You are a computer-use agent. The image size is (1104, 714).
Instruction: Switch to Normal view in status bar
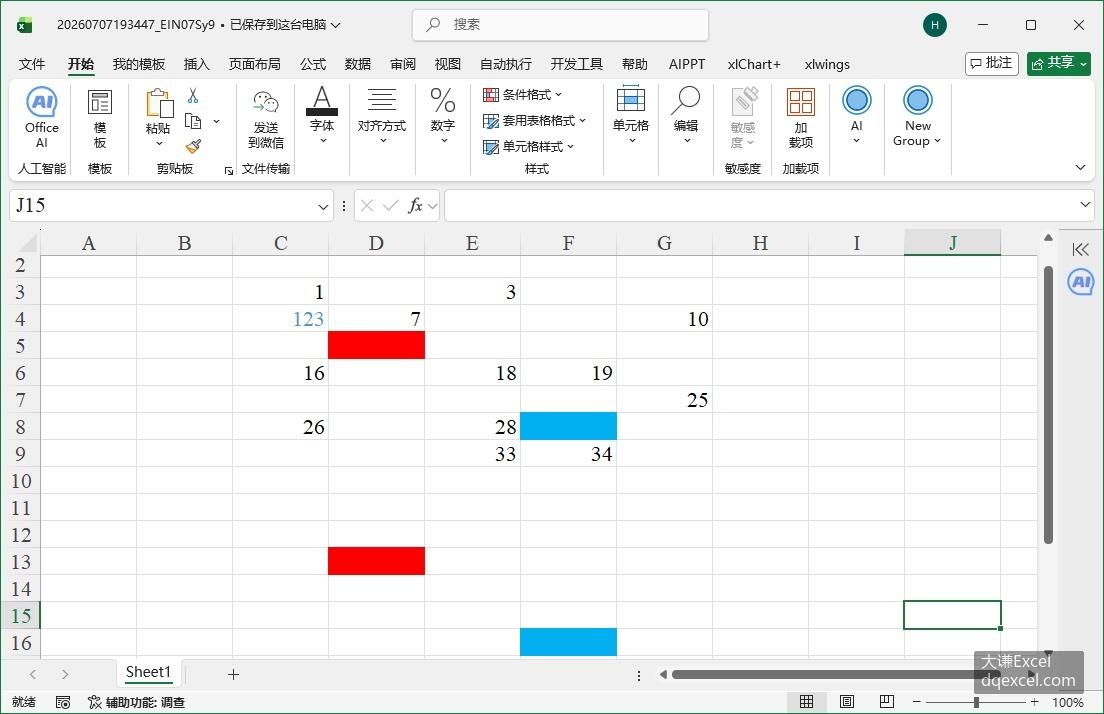[806, 701]
